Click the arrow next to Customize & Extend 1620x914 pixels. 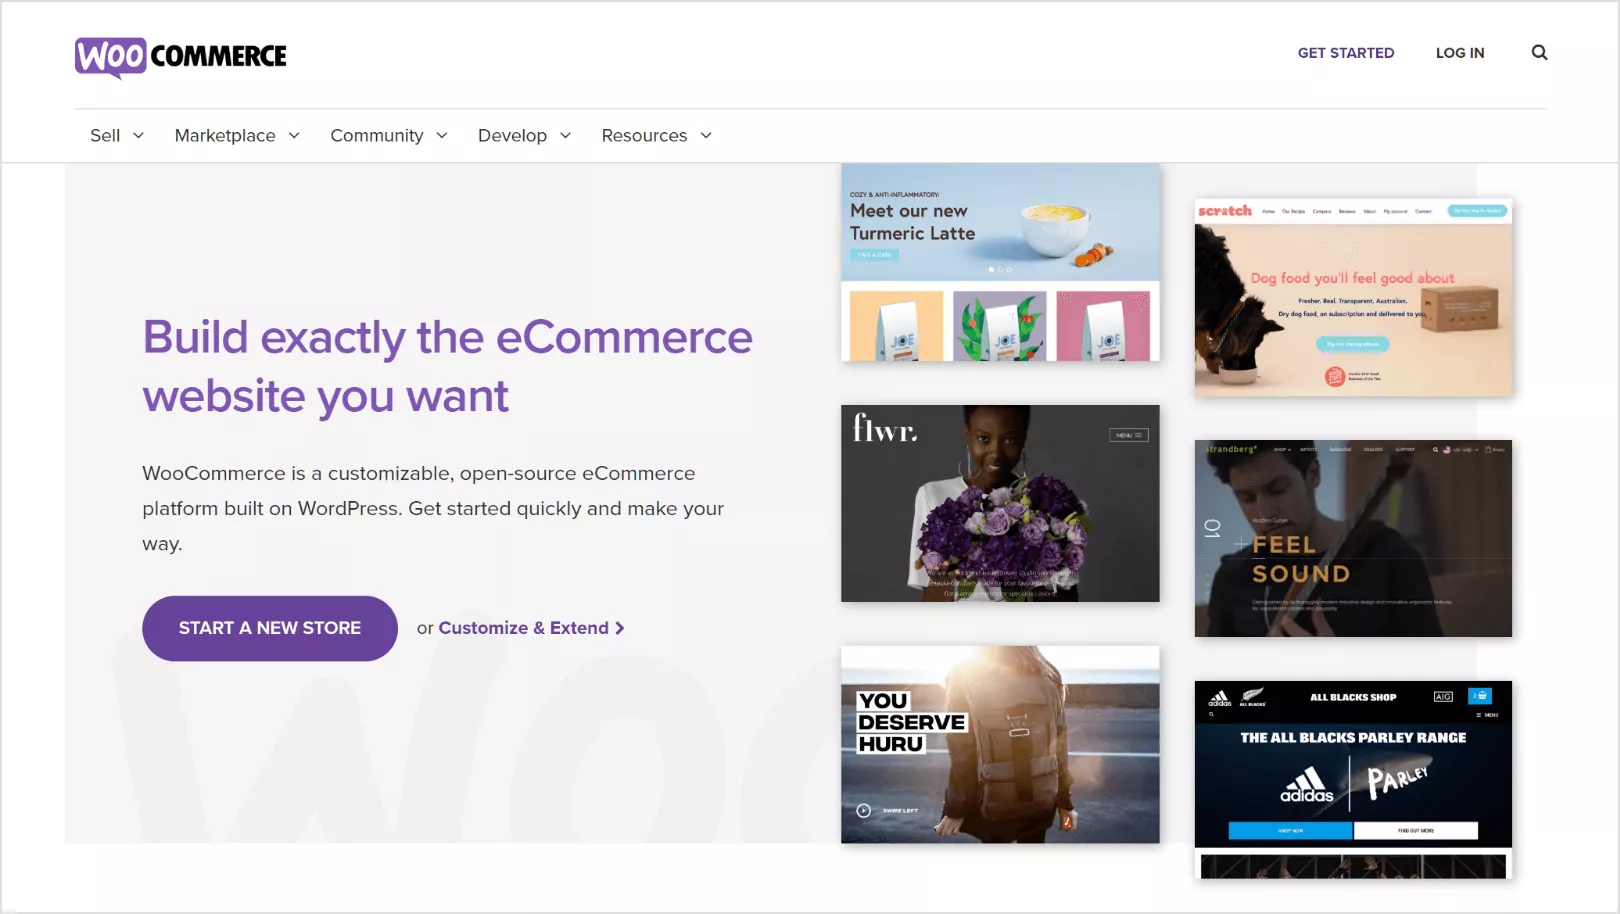point(620,628)
